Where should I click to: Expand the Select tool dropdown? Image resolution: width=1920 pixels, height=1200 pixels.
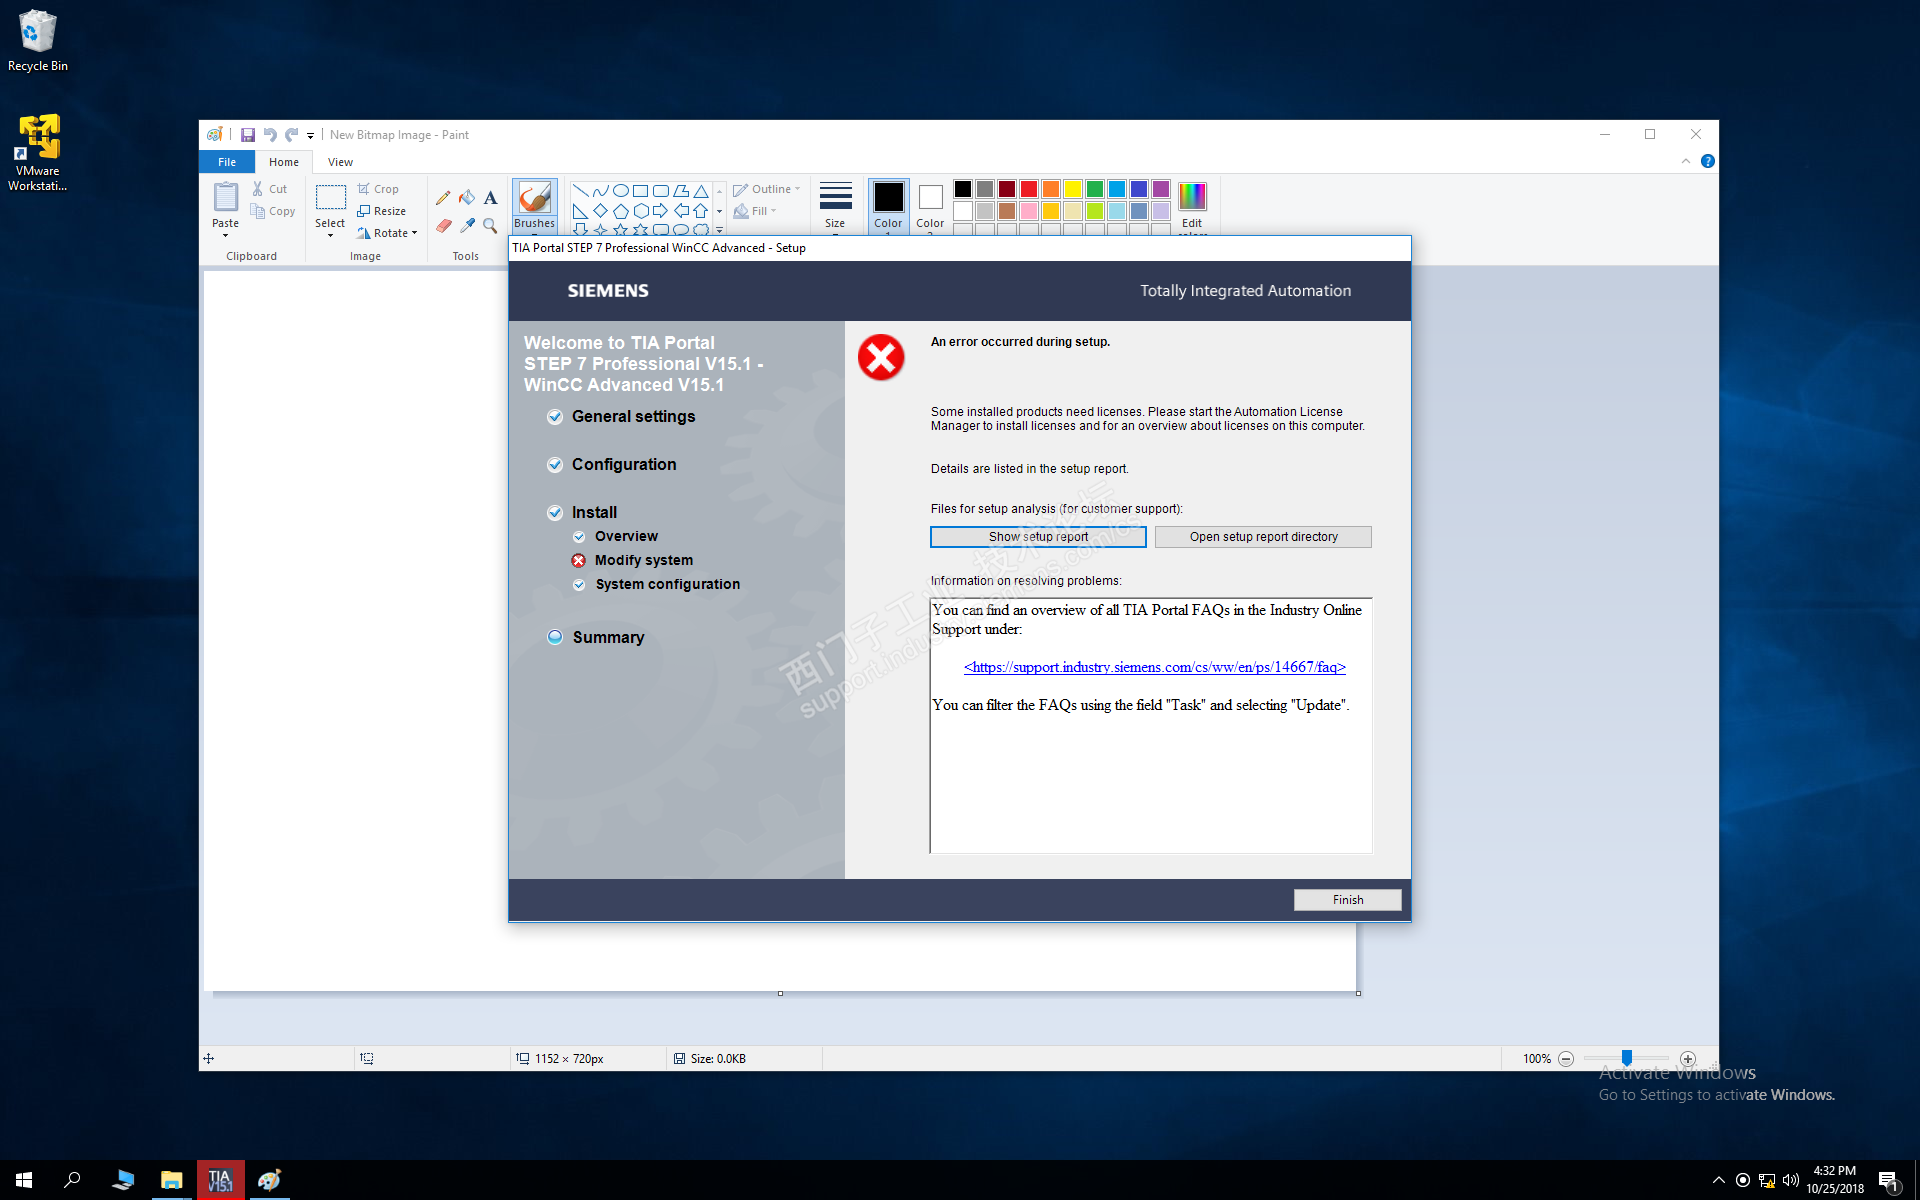tap(330, 235)
